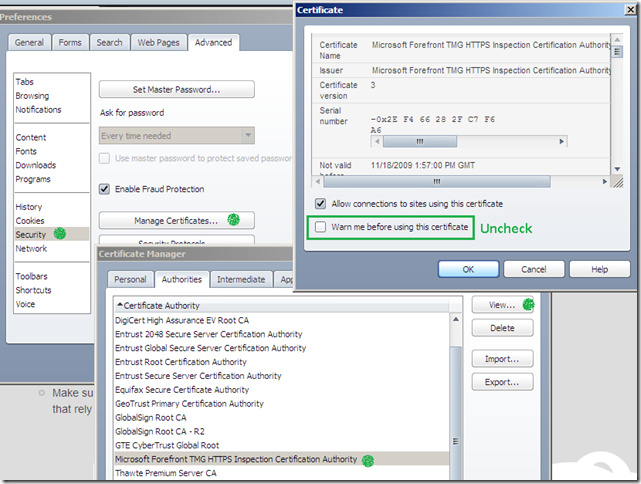Click serial number scroll right arrow
641x484 pixels.
562,141
